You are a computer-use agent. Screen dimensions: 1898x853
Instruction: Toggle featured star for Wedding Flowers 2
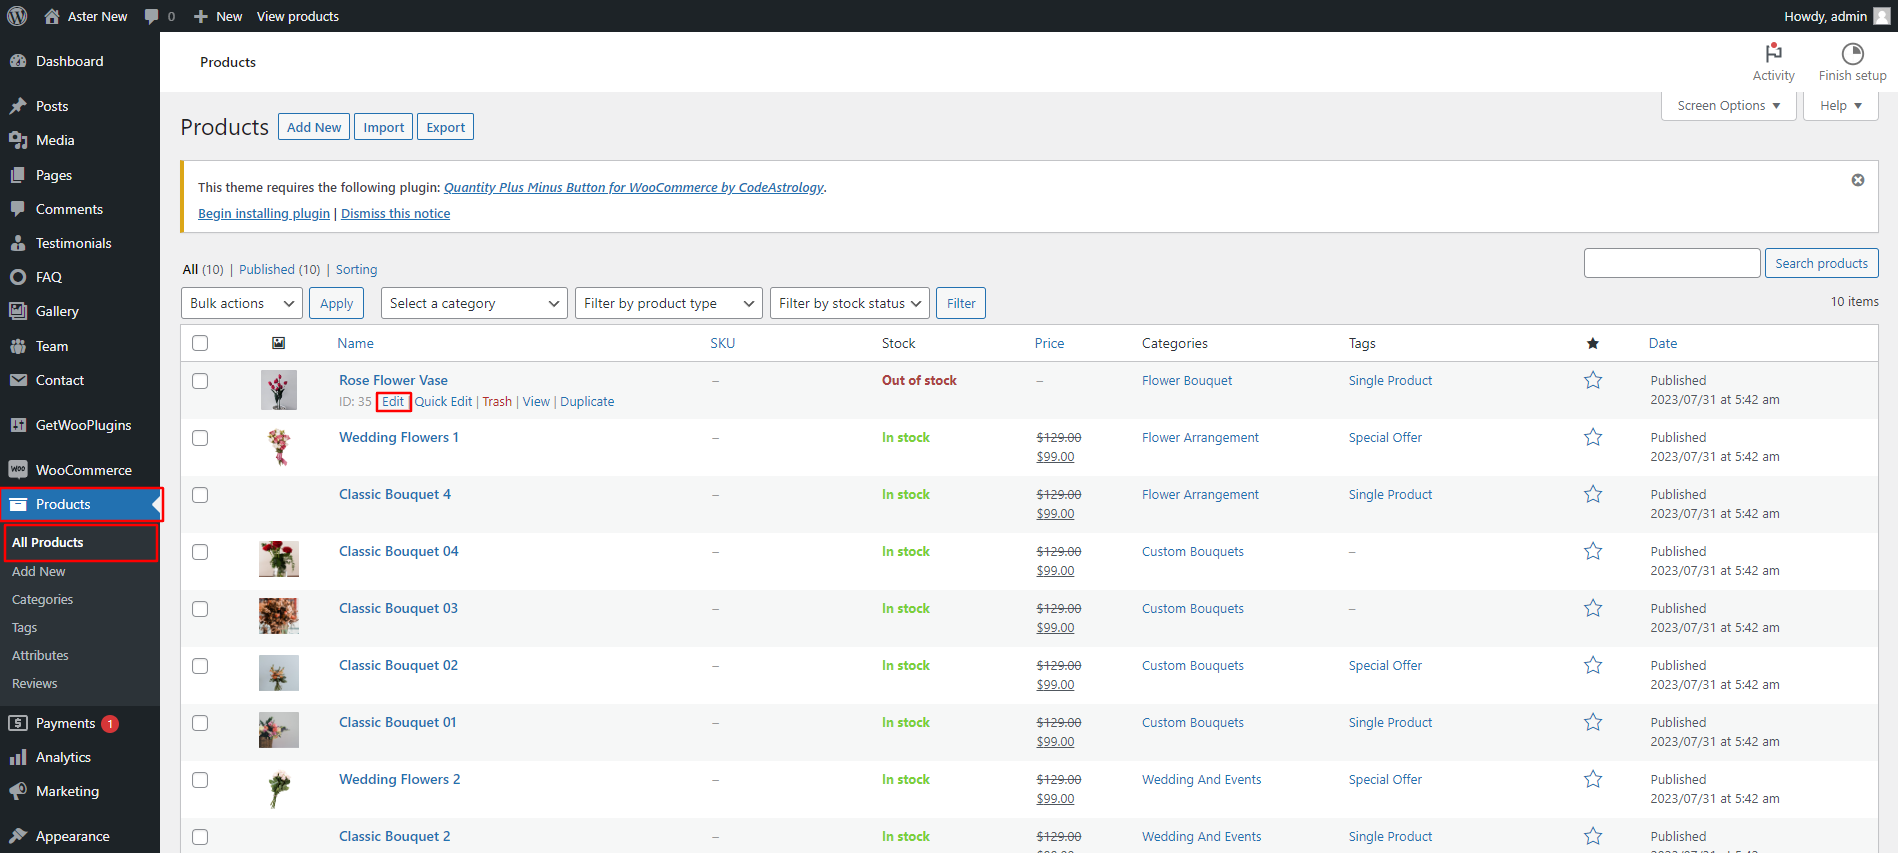point(1593,779)
